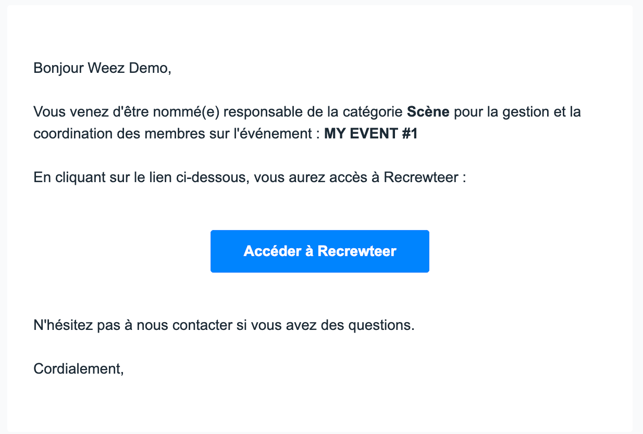The image size is (643, 434).
Task: Click the bold category name Scène
Action: point(428,112)
